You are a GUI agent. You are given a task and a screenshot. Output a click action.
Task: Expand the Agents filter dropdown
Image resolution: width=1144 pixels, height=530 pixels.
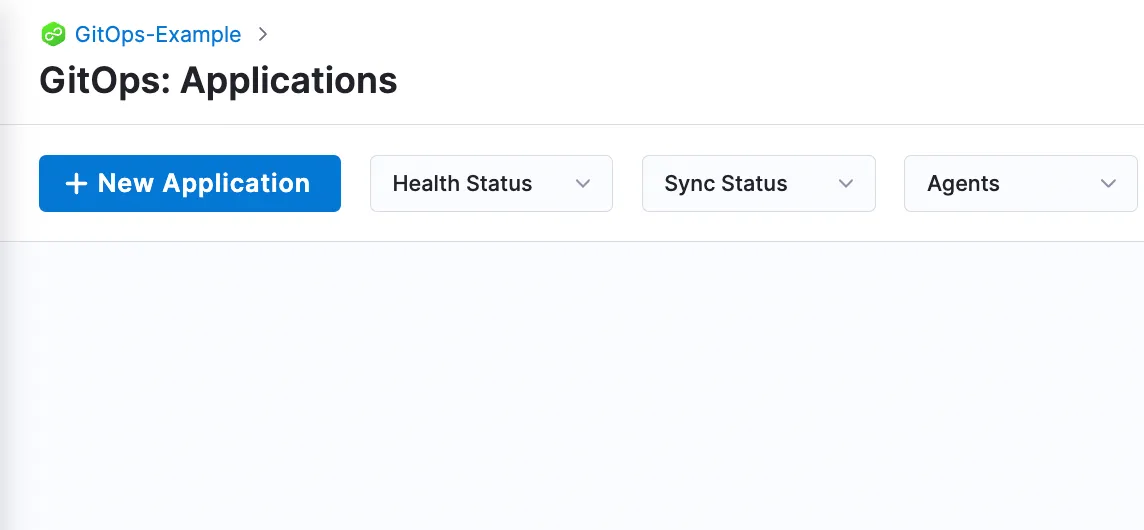click(1021, 183)
